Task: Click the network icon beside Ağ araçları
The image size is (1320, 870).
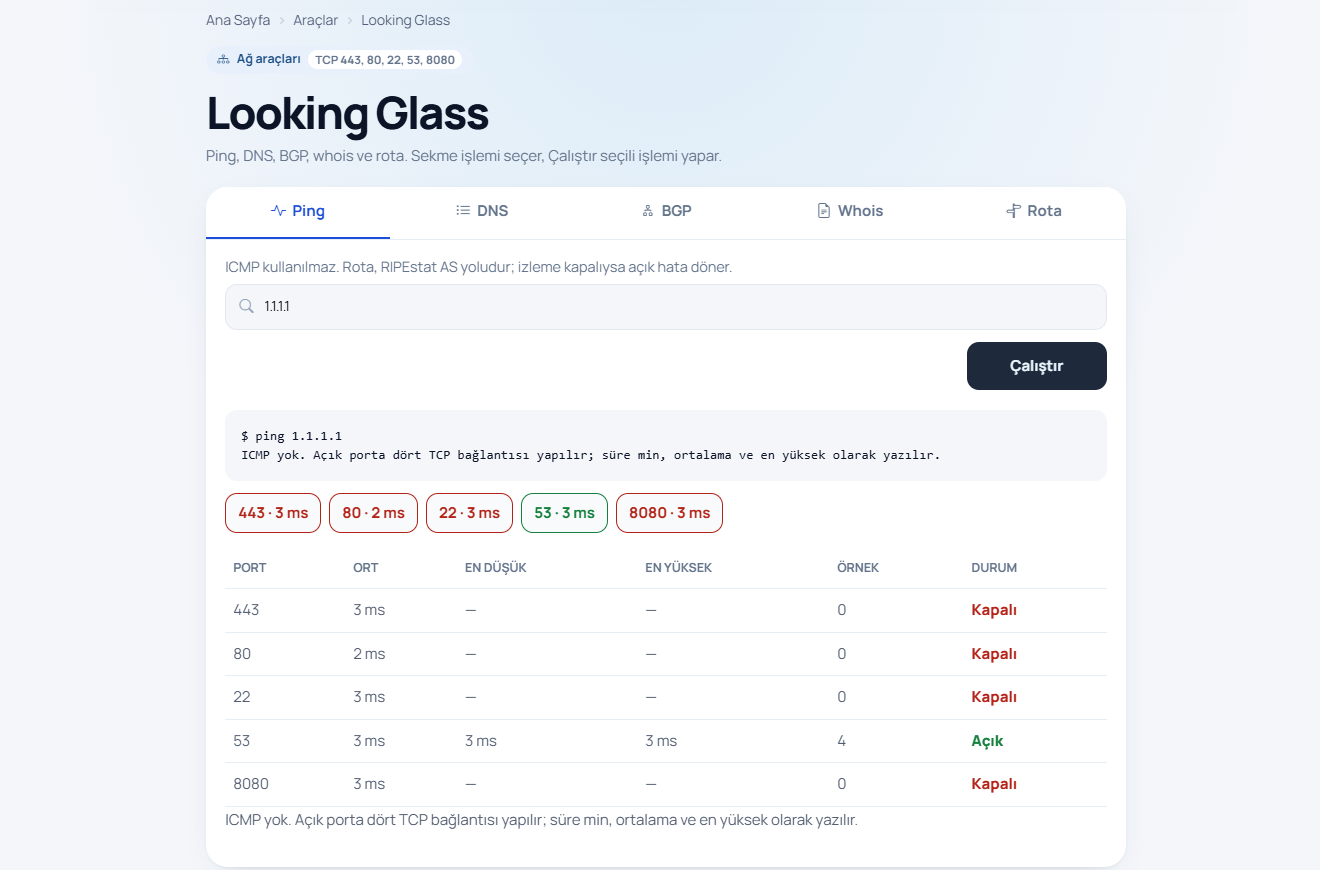Action: pyautogui.click(x=223, y=60)
